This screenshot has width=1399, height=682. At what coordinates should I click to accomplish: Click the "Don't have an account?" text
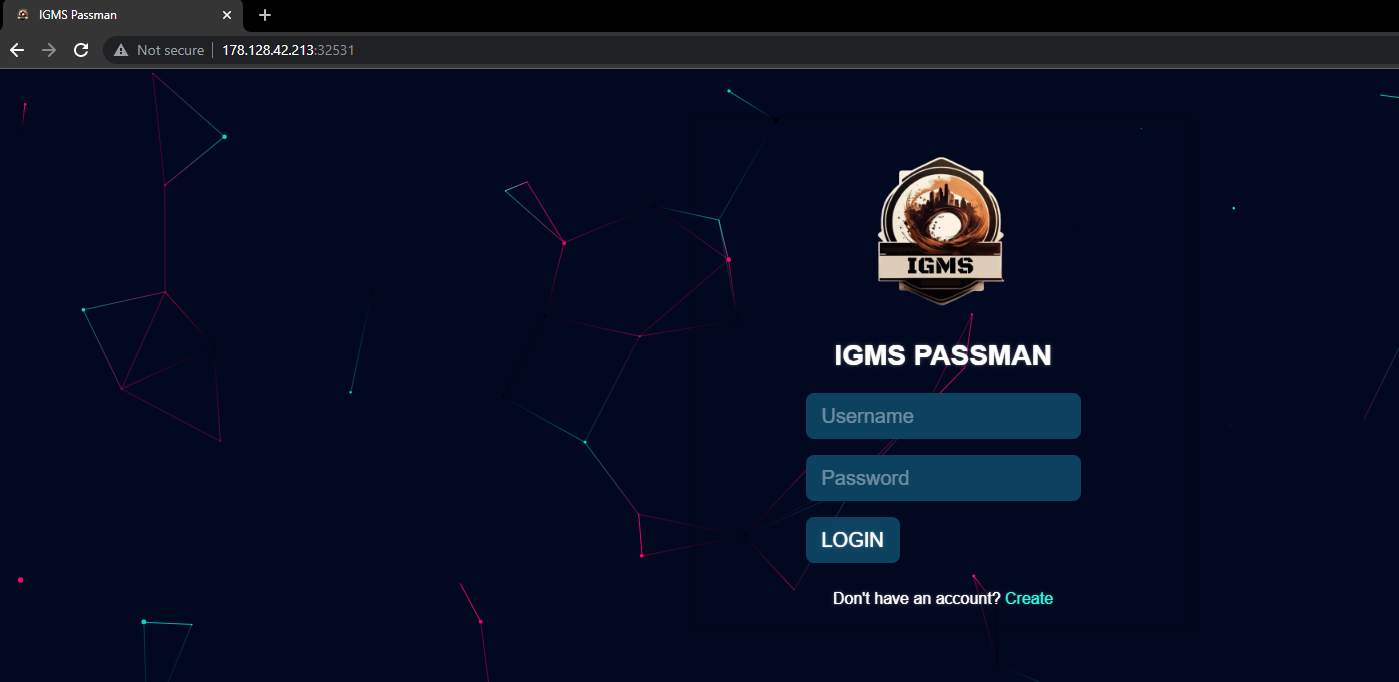916,598
